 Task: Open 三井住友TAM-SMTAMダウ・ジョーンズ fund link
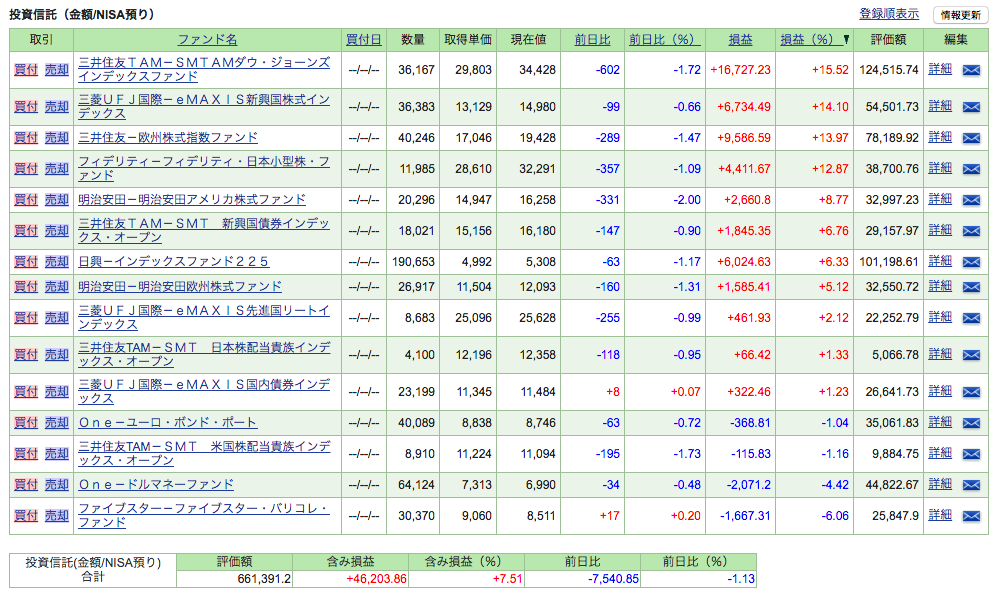pos(204,69)
